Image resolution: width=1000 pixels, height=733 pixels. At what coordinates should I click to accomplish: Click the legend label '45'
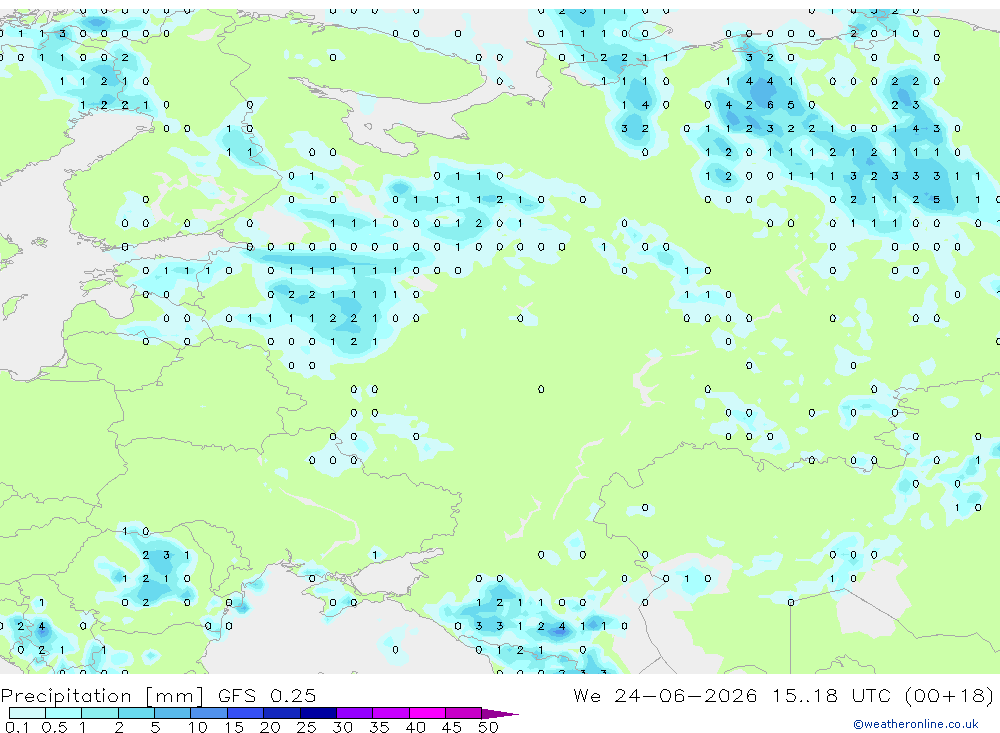(x=452, y=727)
